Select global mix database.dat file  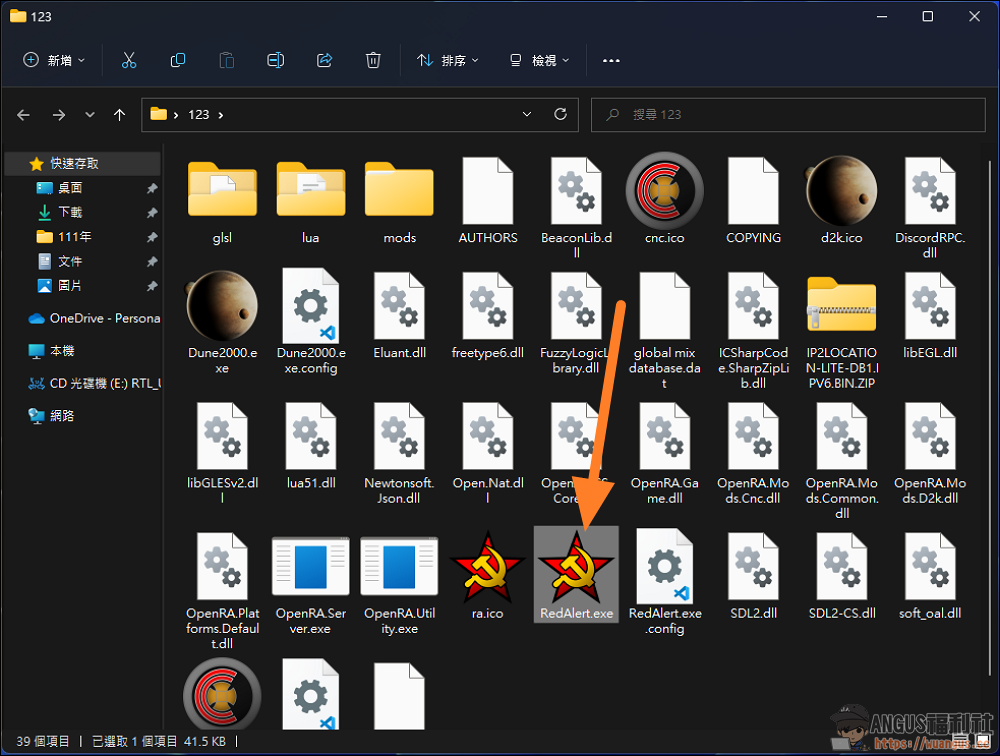pyautogui.click(x=665, y=330)
